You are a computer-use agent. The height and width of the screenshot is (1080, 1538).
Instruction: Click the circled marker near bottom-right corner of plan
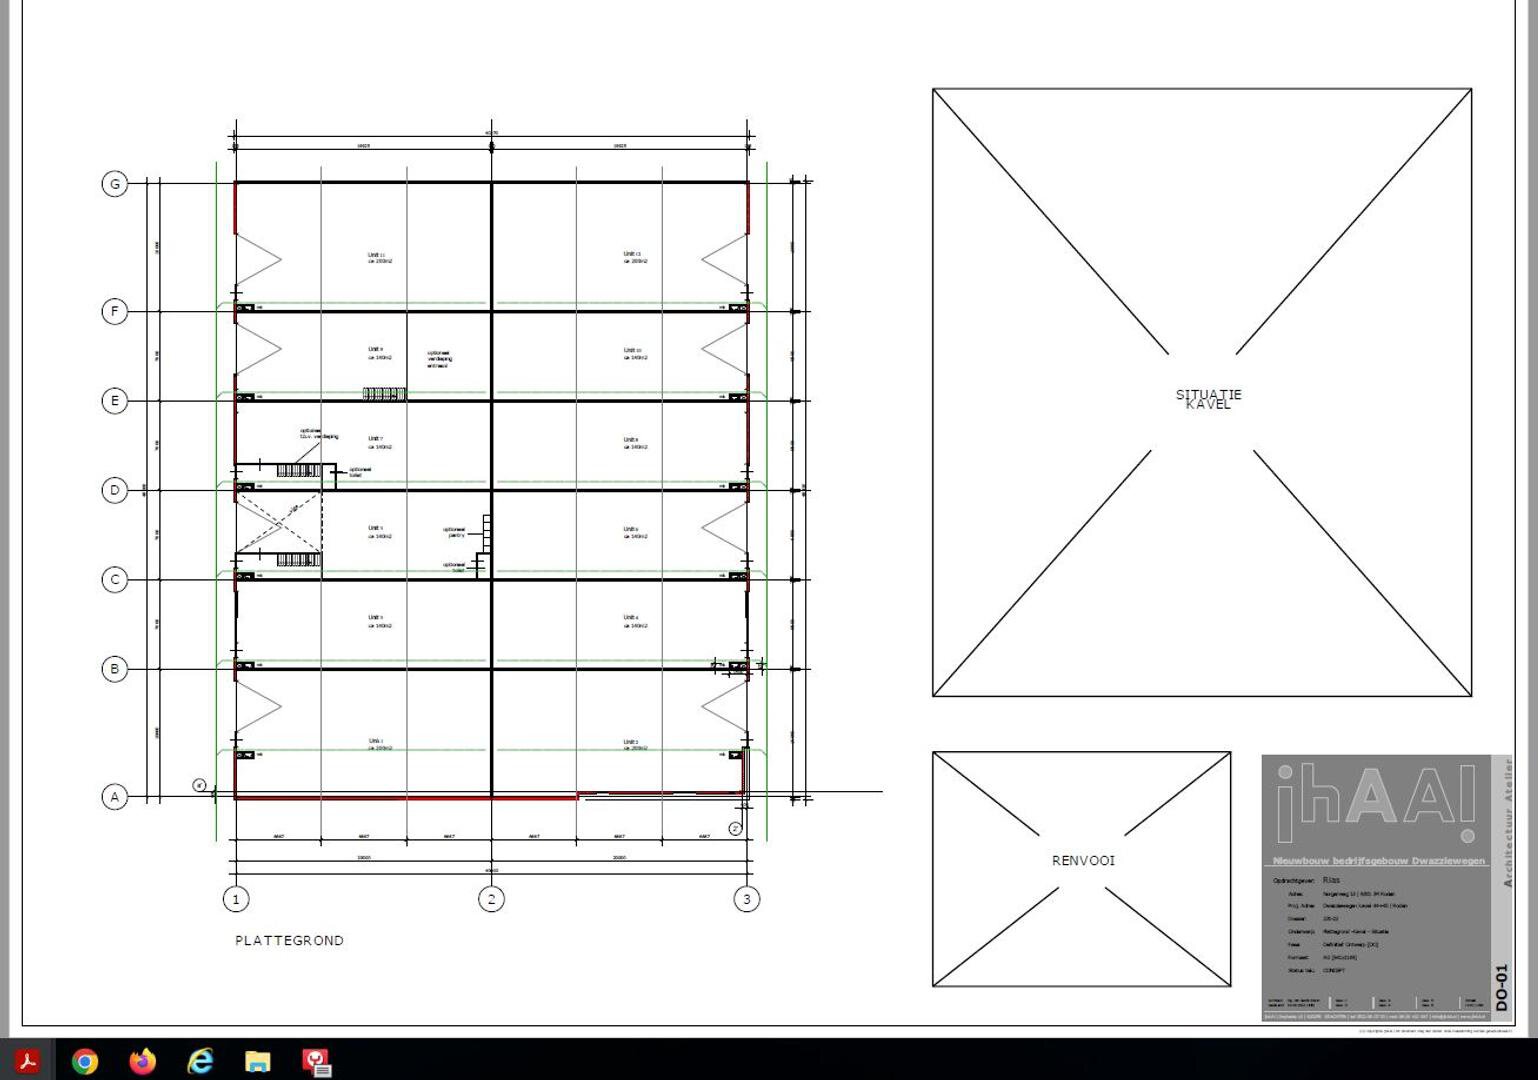(735, 829)
